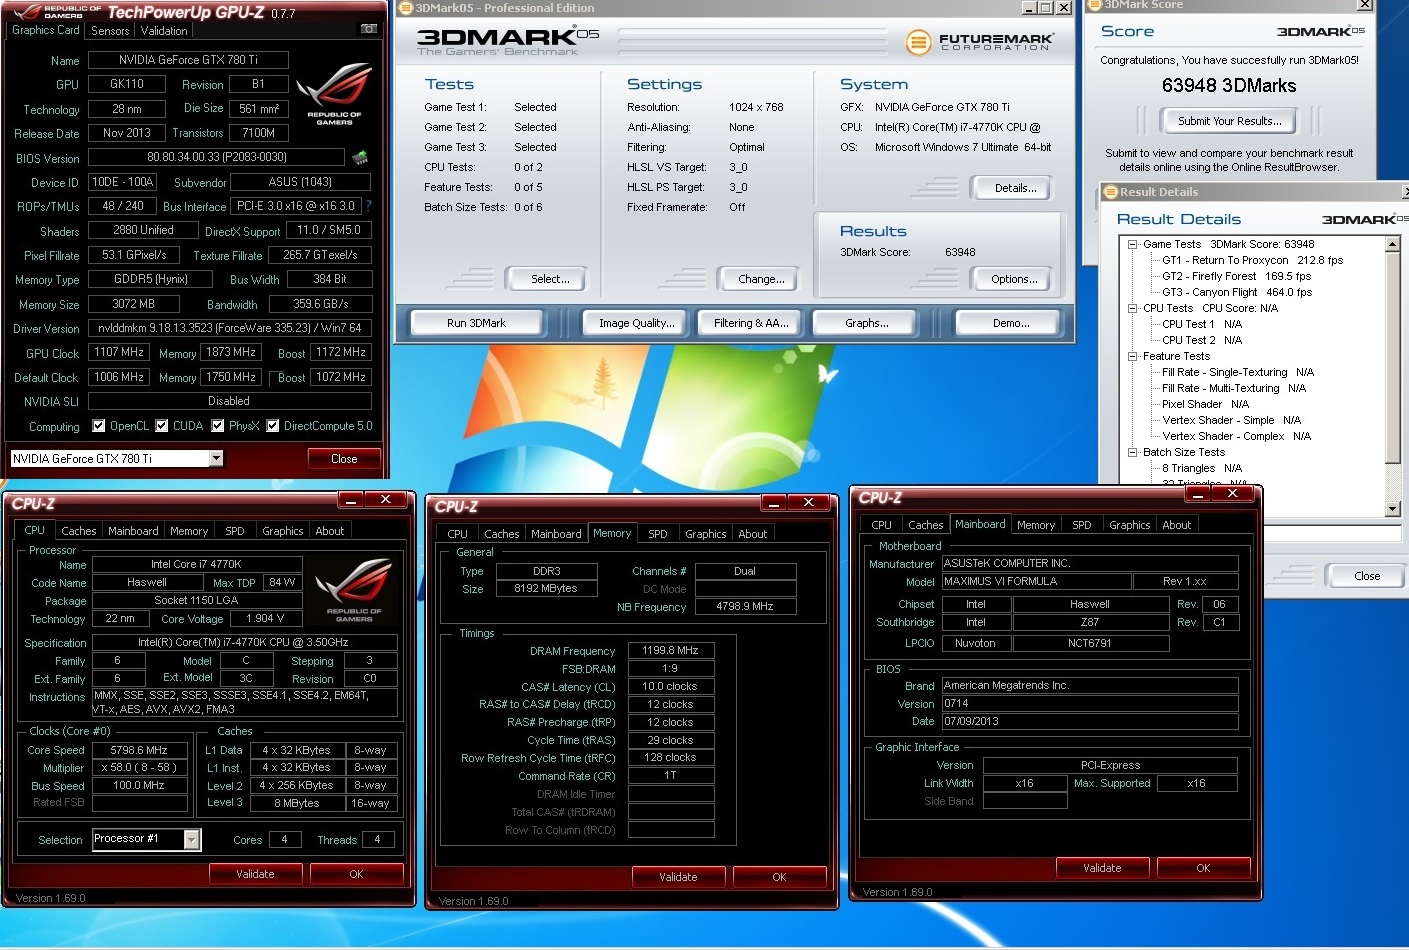Click the Result Details title bar icon
The height and width of the screenshot is (950, 1409).
pos(1110,192)
